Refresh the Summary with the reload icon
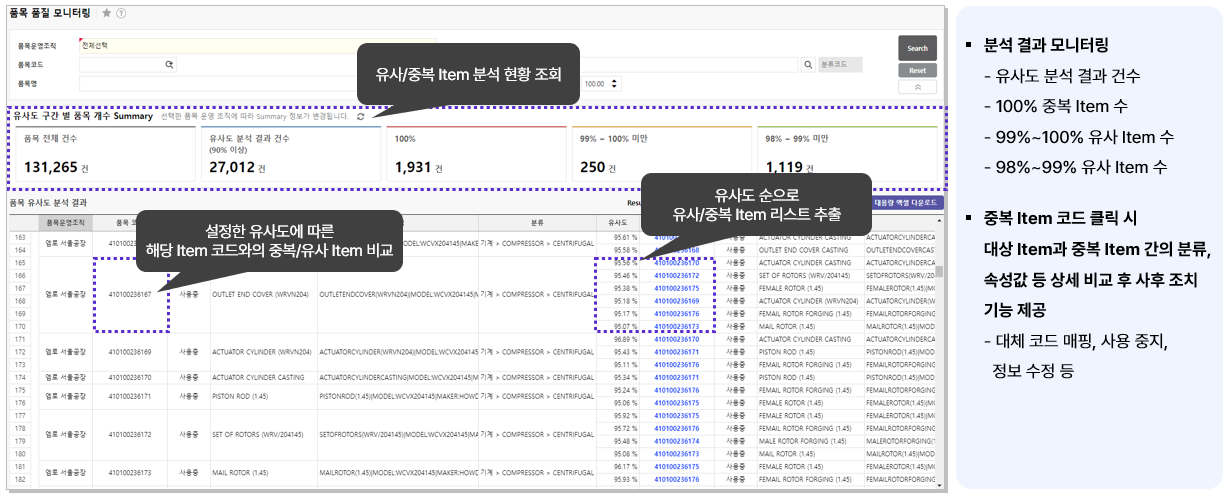This screenshot has width=1230, height=502. [360, 117]
